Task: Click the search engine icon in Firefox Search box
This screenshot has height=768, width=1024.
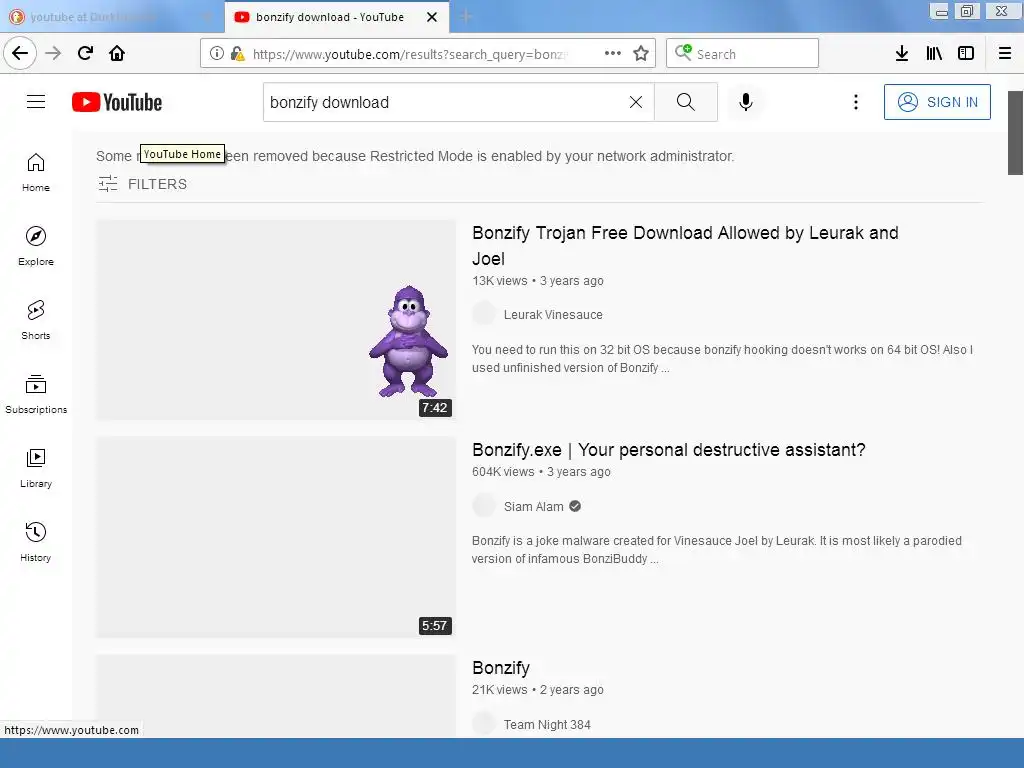Action: click(683, 53)
